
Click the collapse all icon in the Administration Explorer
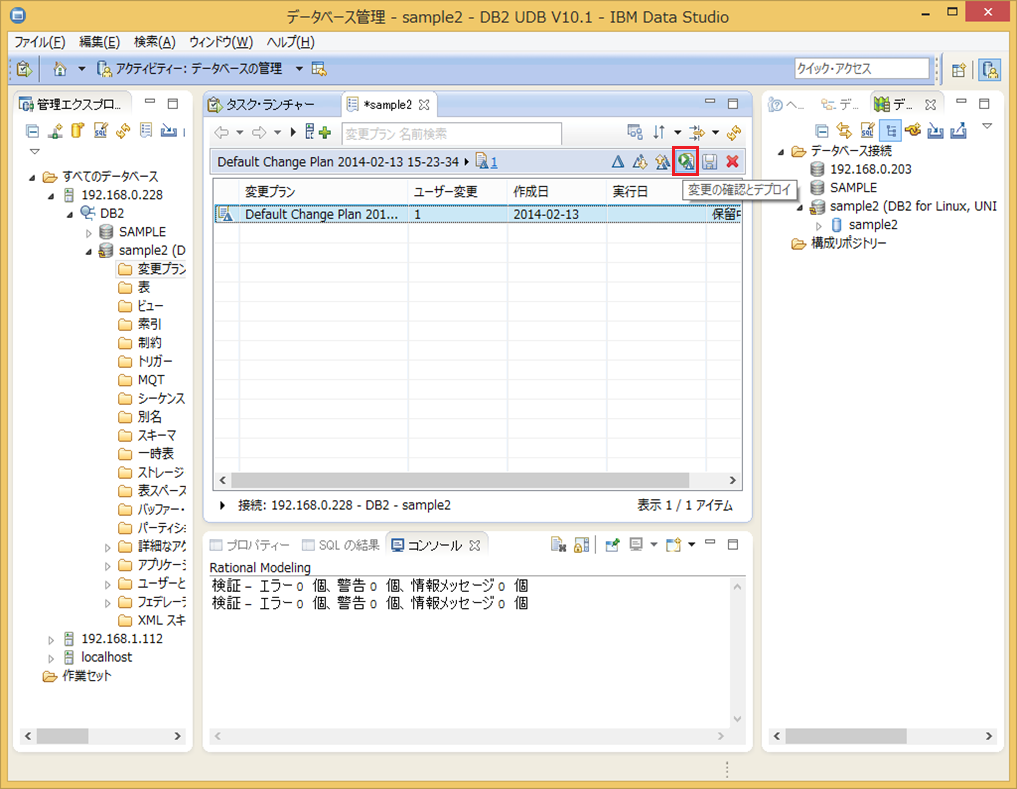coord(32,132)
